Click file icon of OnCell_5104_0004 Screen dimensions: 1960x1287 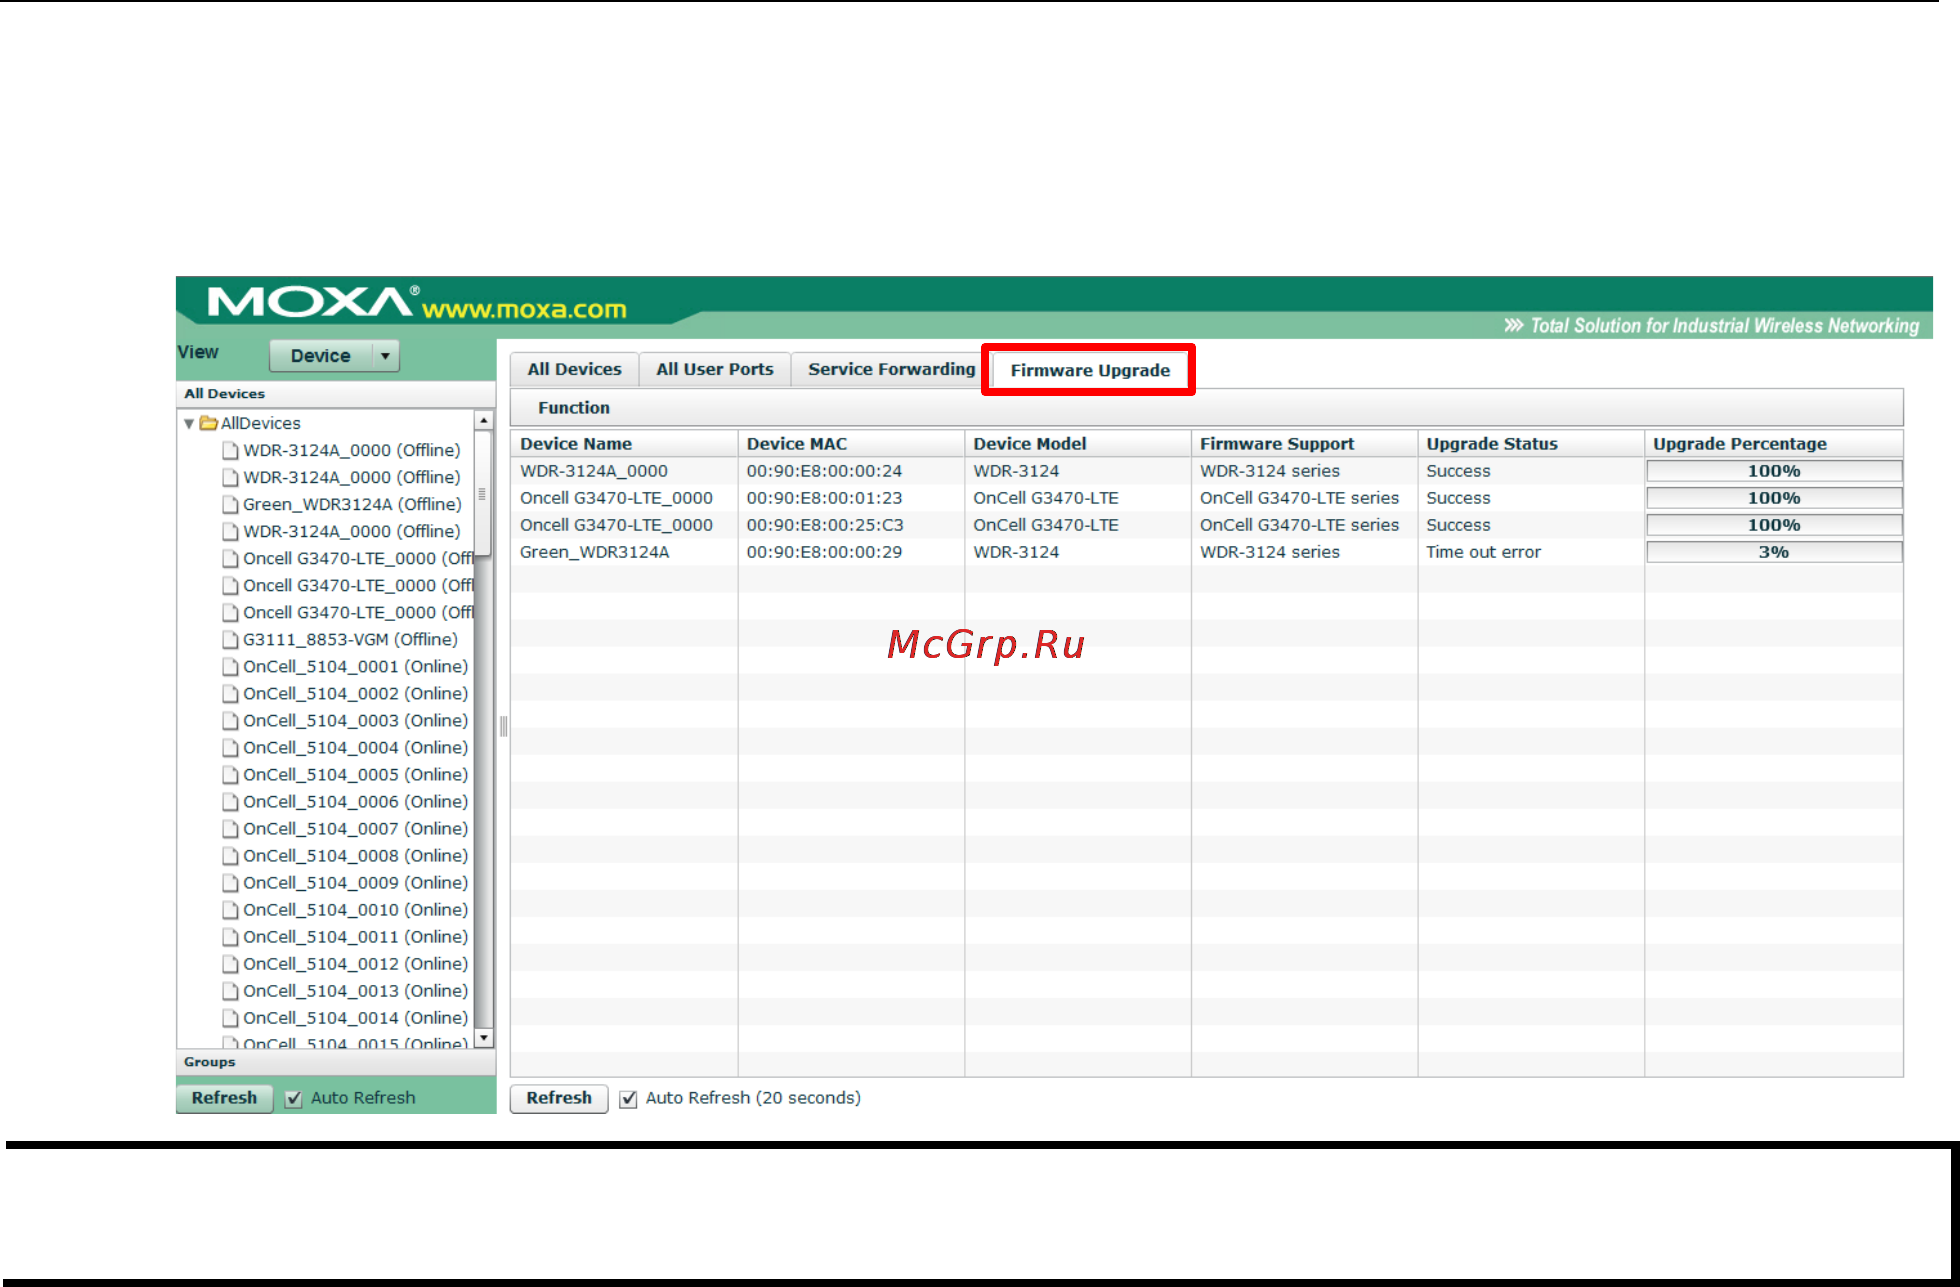click(x=230, y=748)
